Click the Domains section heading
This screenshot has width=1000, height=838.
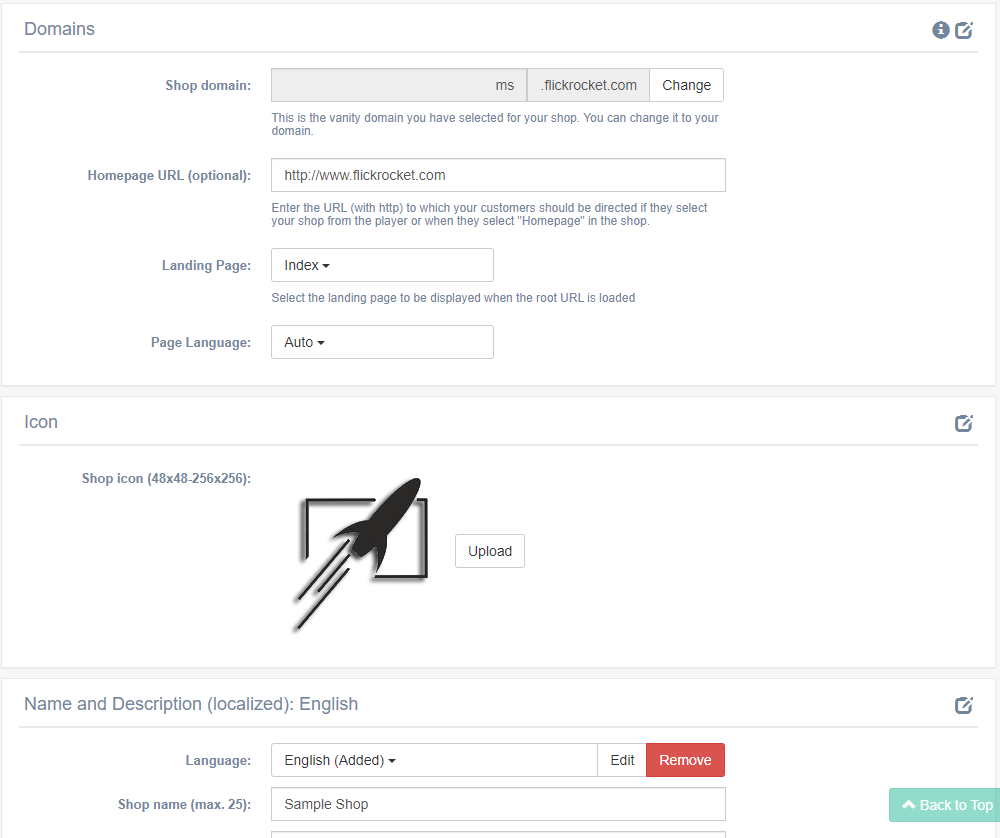pos(59,29)
